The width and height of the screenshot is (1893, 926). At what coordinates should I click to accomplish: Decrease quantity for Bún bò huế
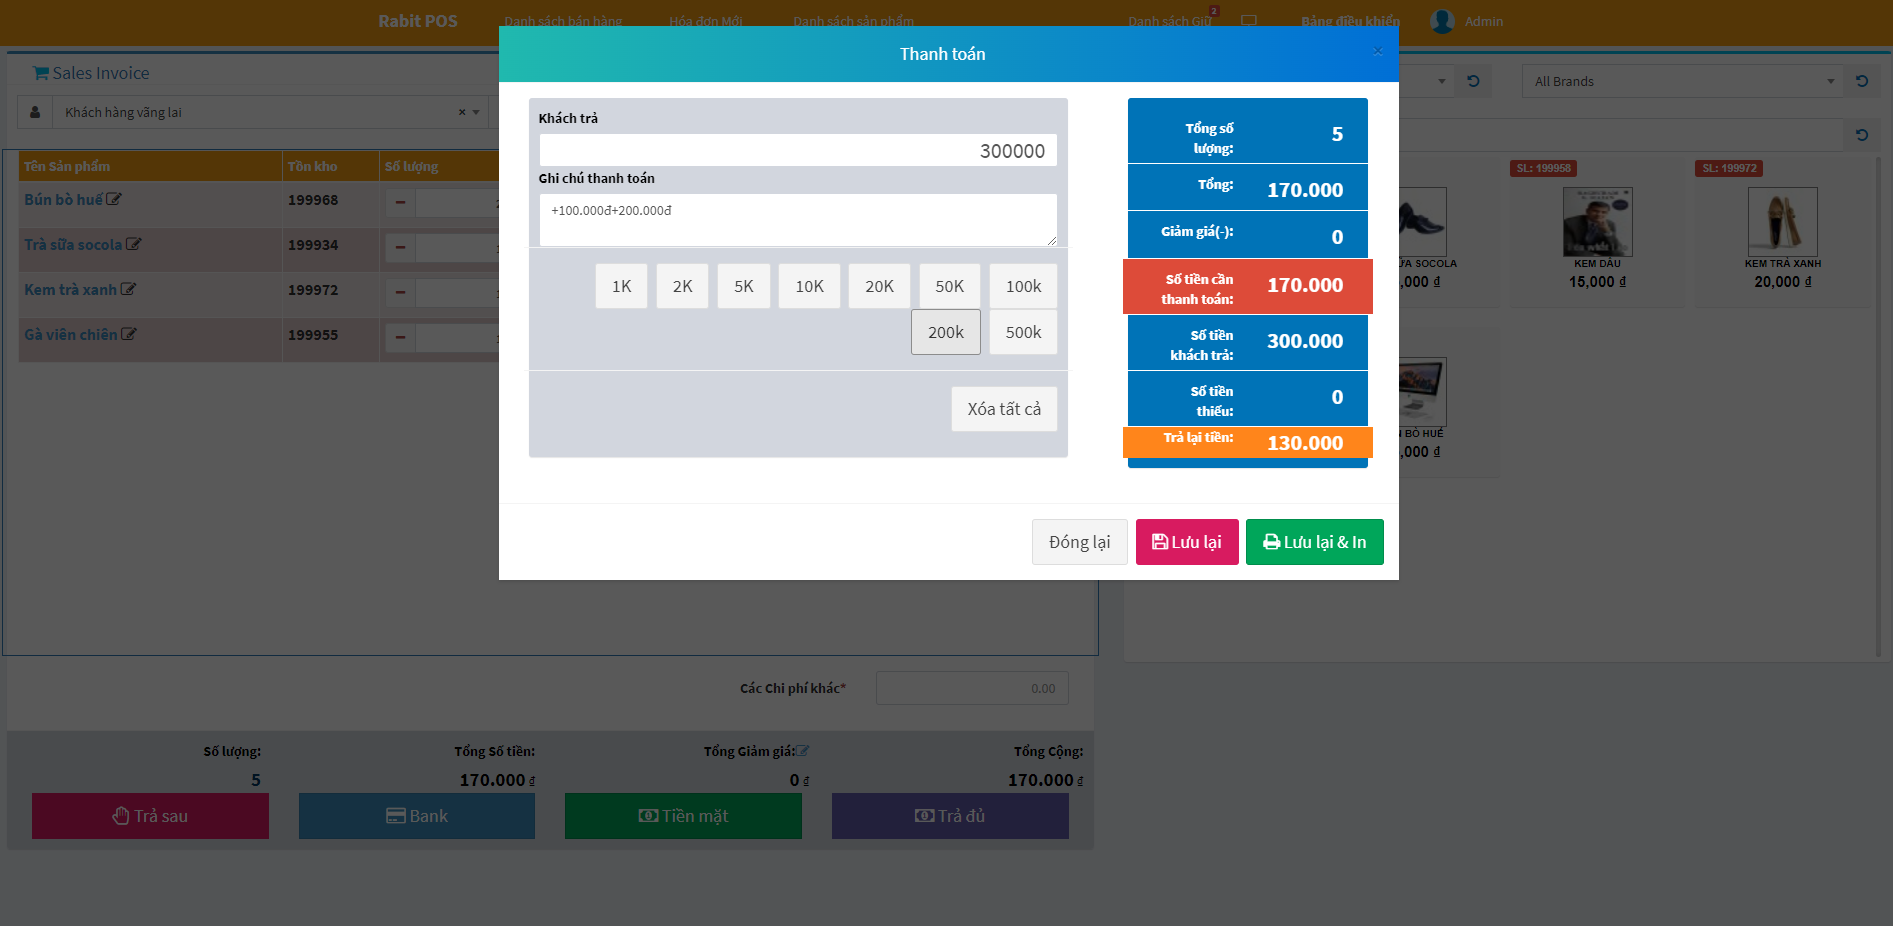tap(400, 202)
